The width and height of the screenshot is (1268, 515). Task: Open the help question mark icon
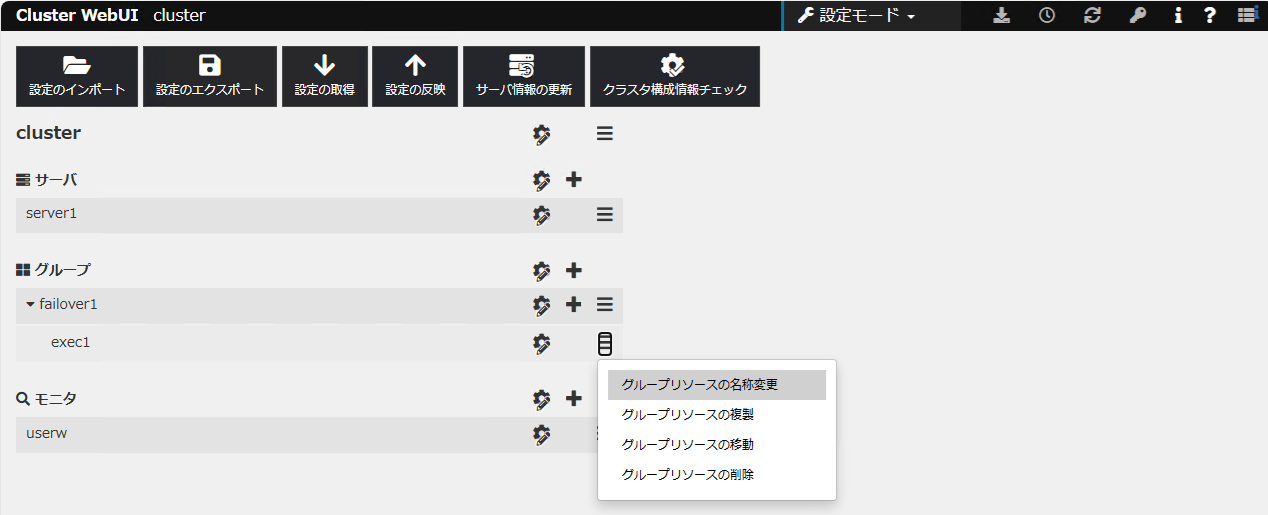tap(1210, 16)
